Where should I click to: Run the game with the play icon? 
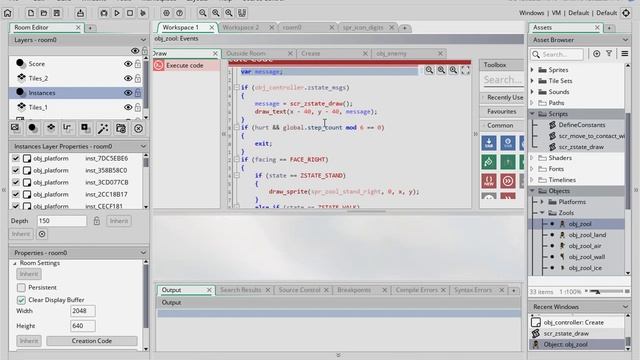[x=117, y=13]
